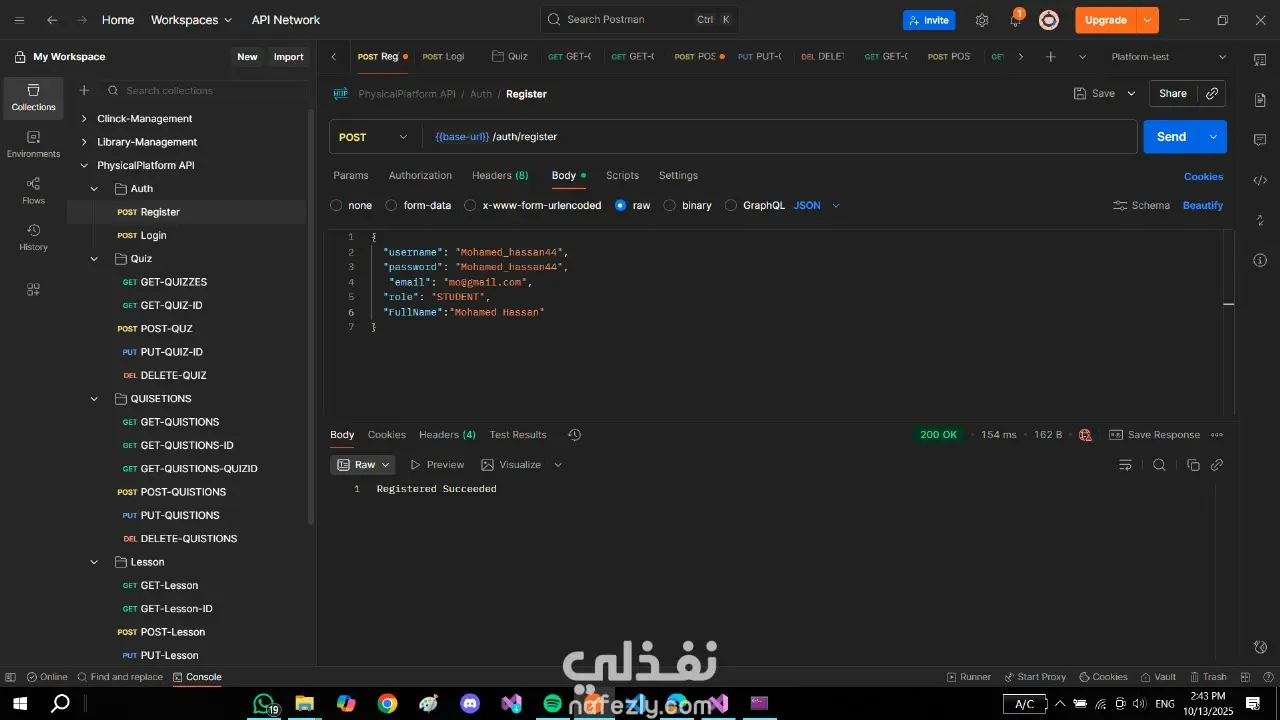Click the Import button
1280x720 pixels.
pos(288,57)
